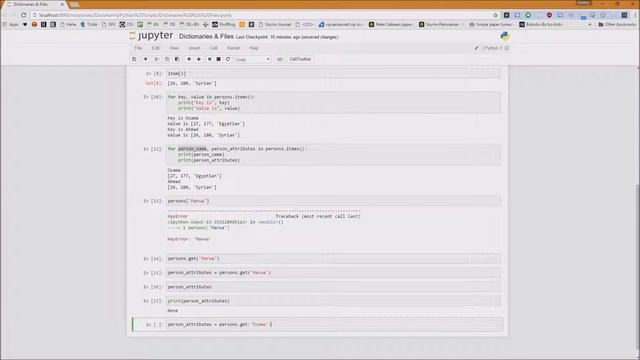Viewport: 640px width, 360px height.
Task: Copy the selected cell using the toolbar icon
Action: tap(167, 59)
